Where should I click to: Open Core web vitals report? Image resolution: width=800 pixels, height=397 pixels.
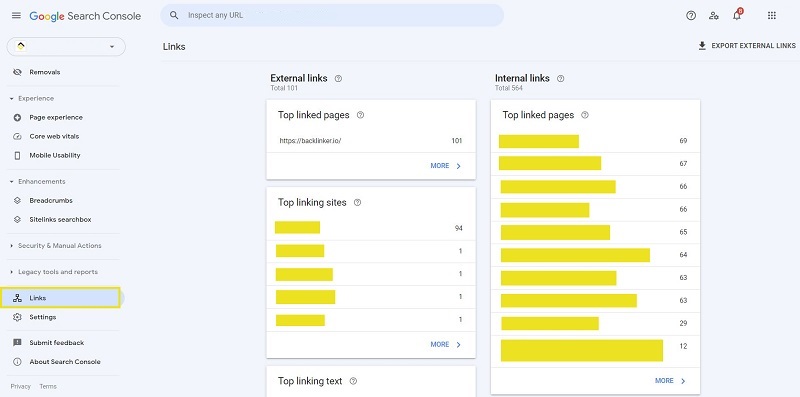click(x=54, y=136)
